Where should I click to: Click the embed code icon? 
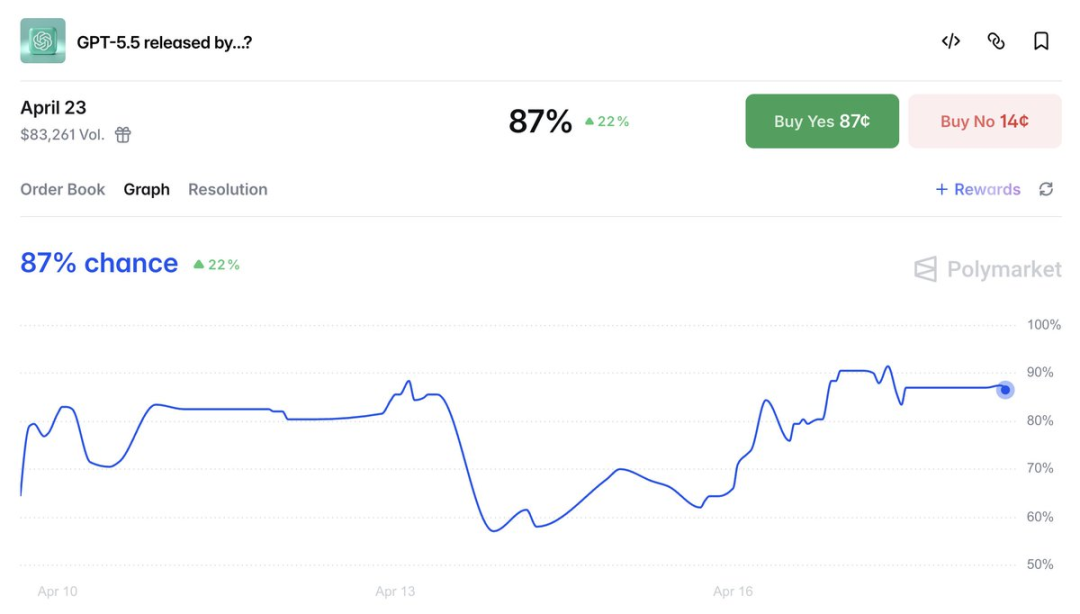[x=950, y=41]
